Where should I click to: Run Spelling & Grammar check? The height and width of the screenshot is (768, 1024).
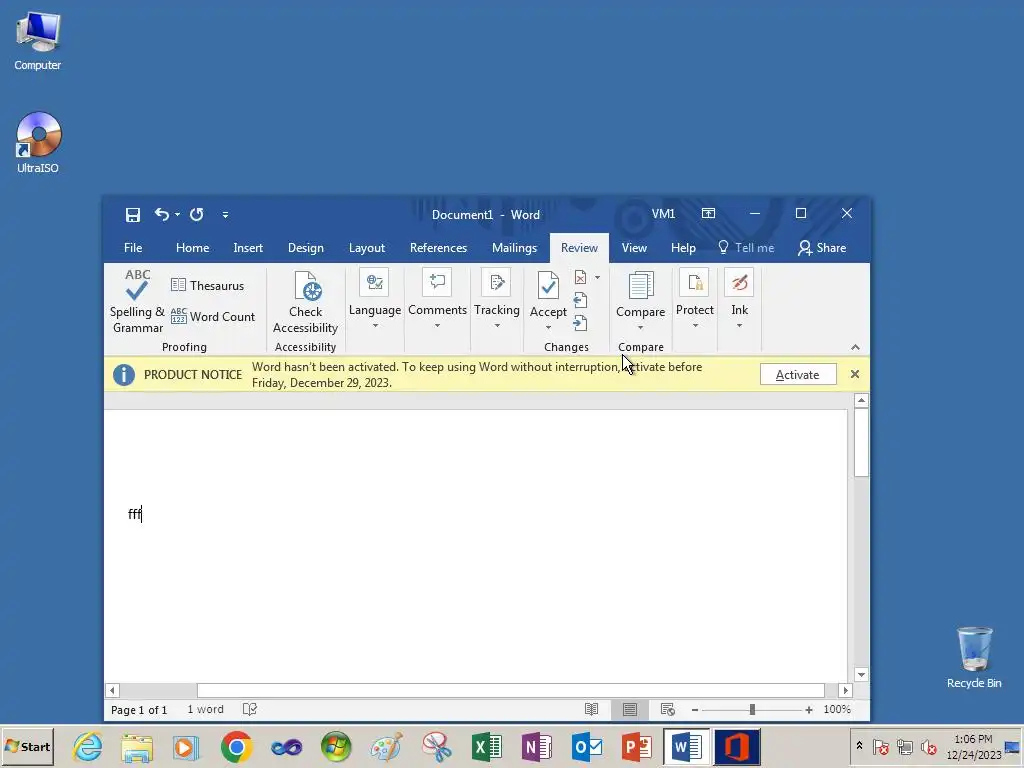point(137,301)
